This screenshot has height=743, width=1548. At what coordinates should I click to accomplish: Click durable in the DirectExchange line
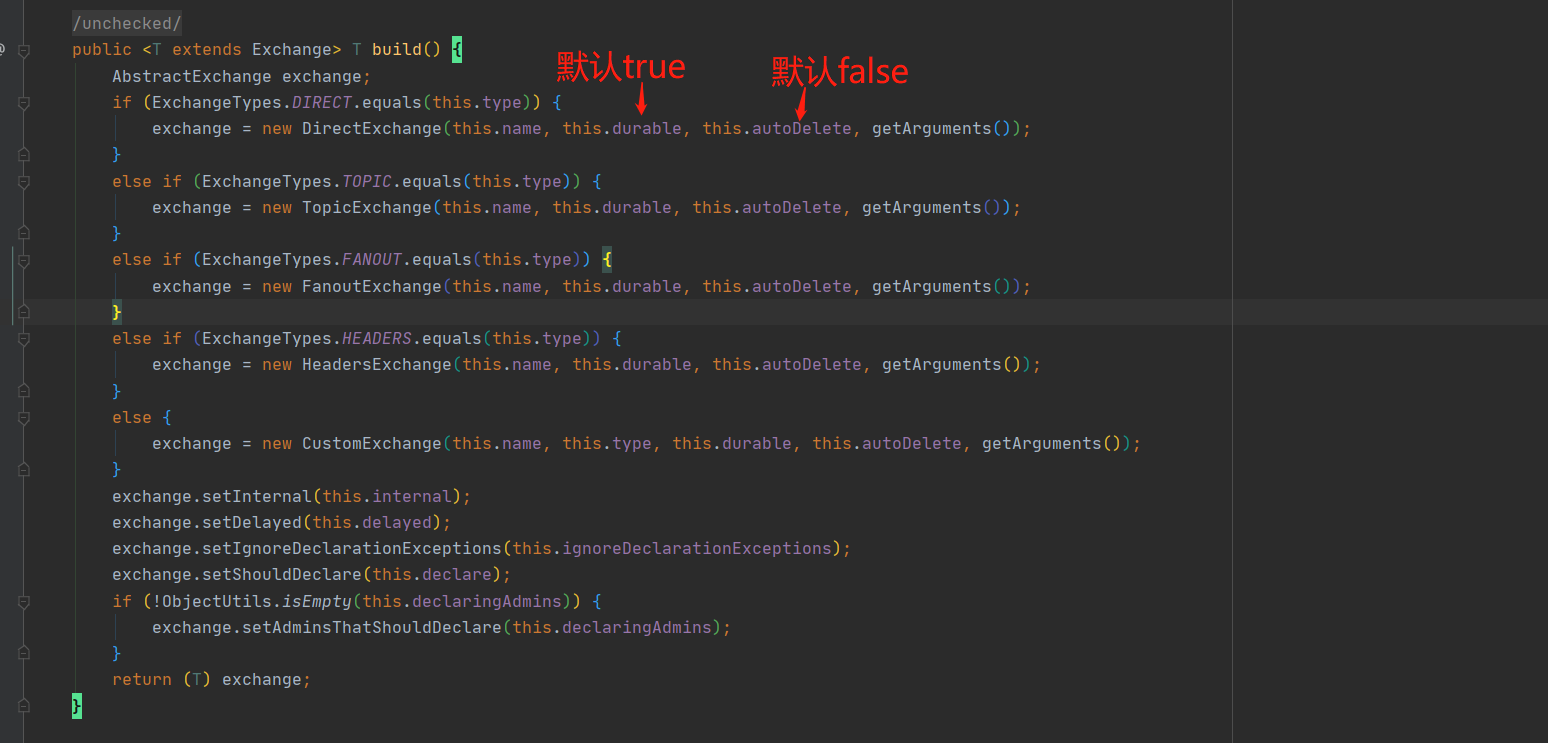pyautogui.click(x=647, y=128)
